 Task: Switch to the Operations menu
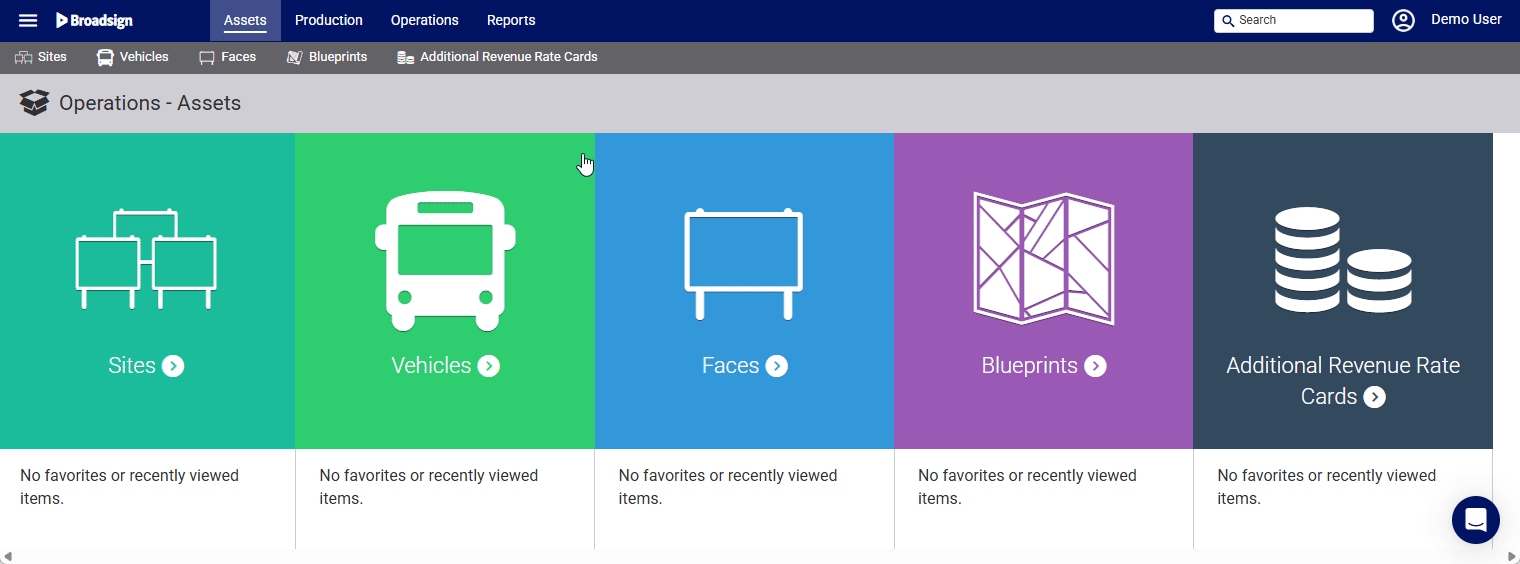point(425,20)
